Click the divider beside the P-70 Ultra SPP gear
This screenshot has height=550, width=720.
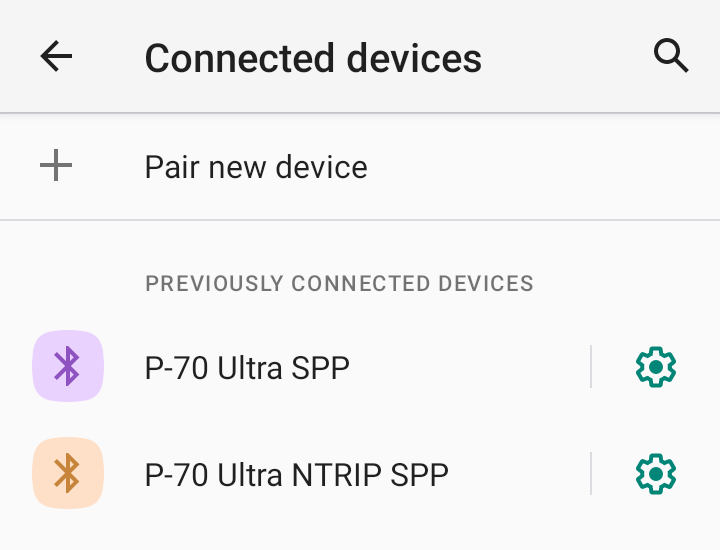pos(591,366)
